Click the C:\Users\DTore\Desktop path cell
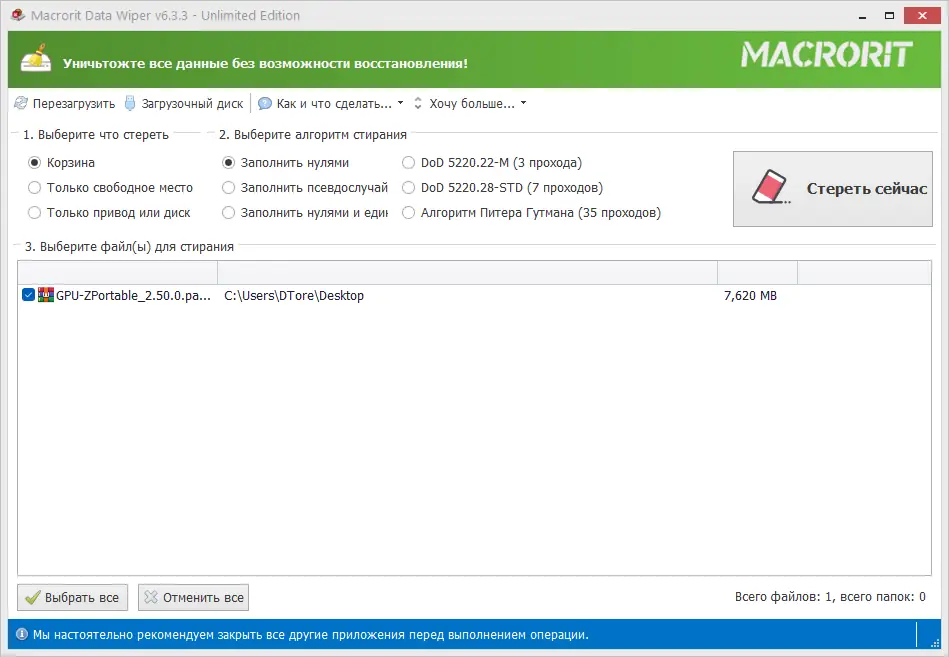 point(294,295)
